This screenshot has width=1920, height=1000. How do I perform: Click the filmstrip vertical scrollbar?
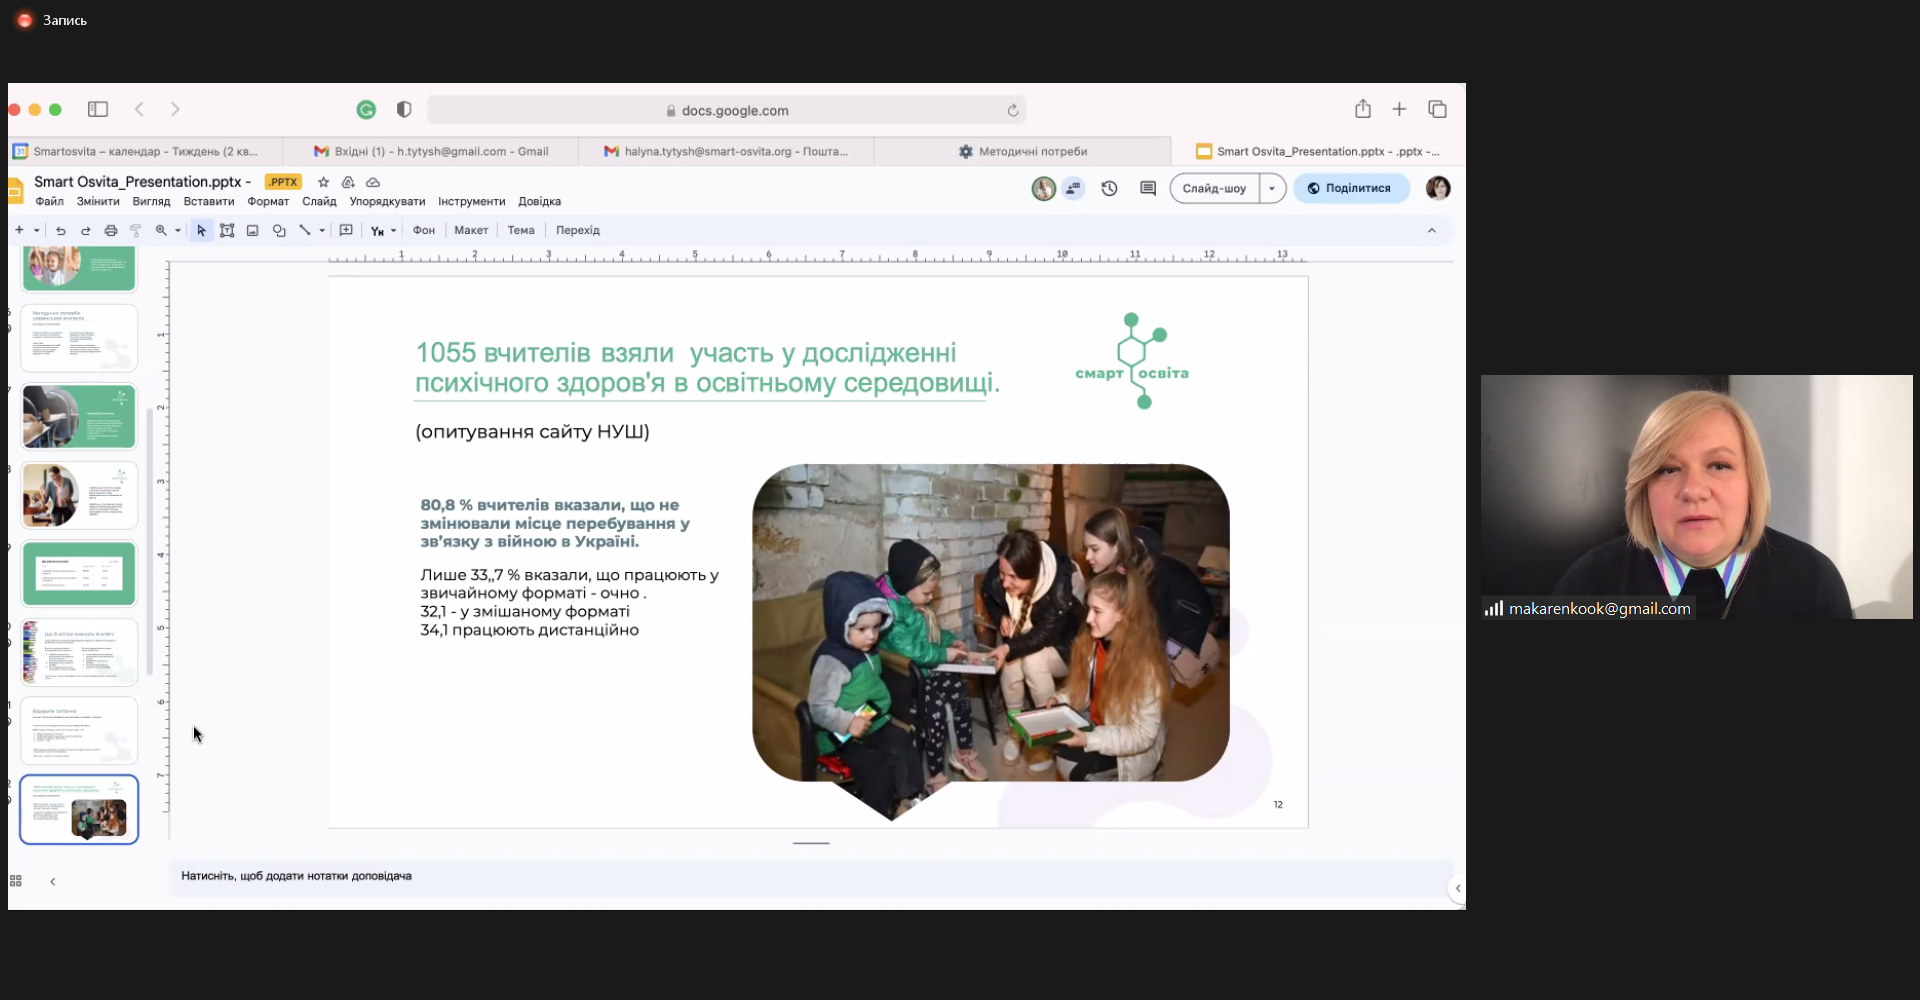click(x=150, y=540)
